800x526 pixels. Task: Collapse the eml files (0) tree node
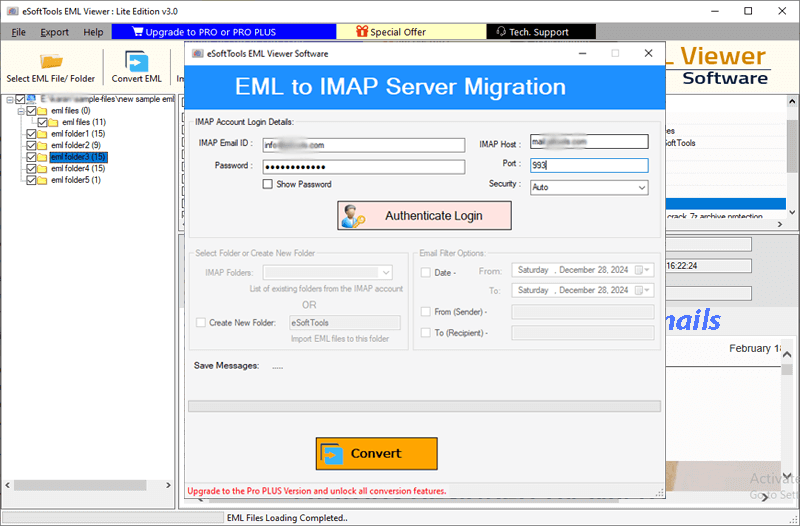tap(21, 111)
